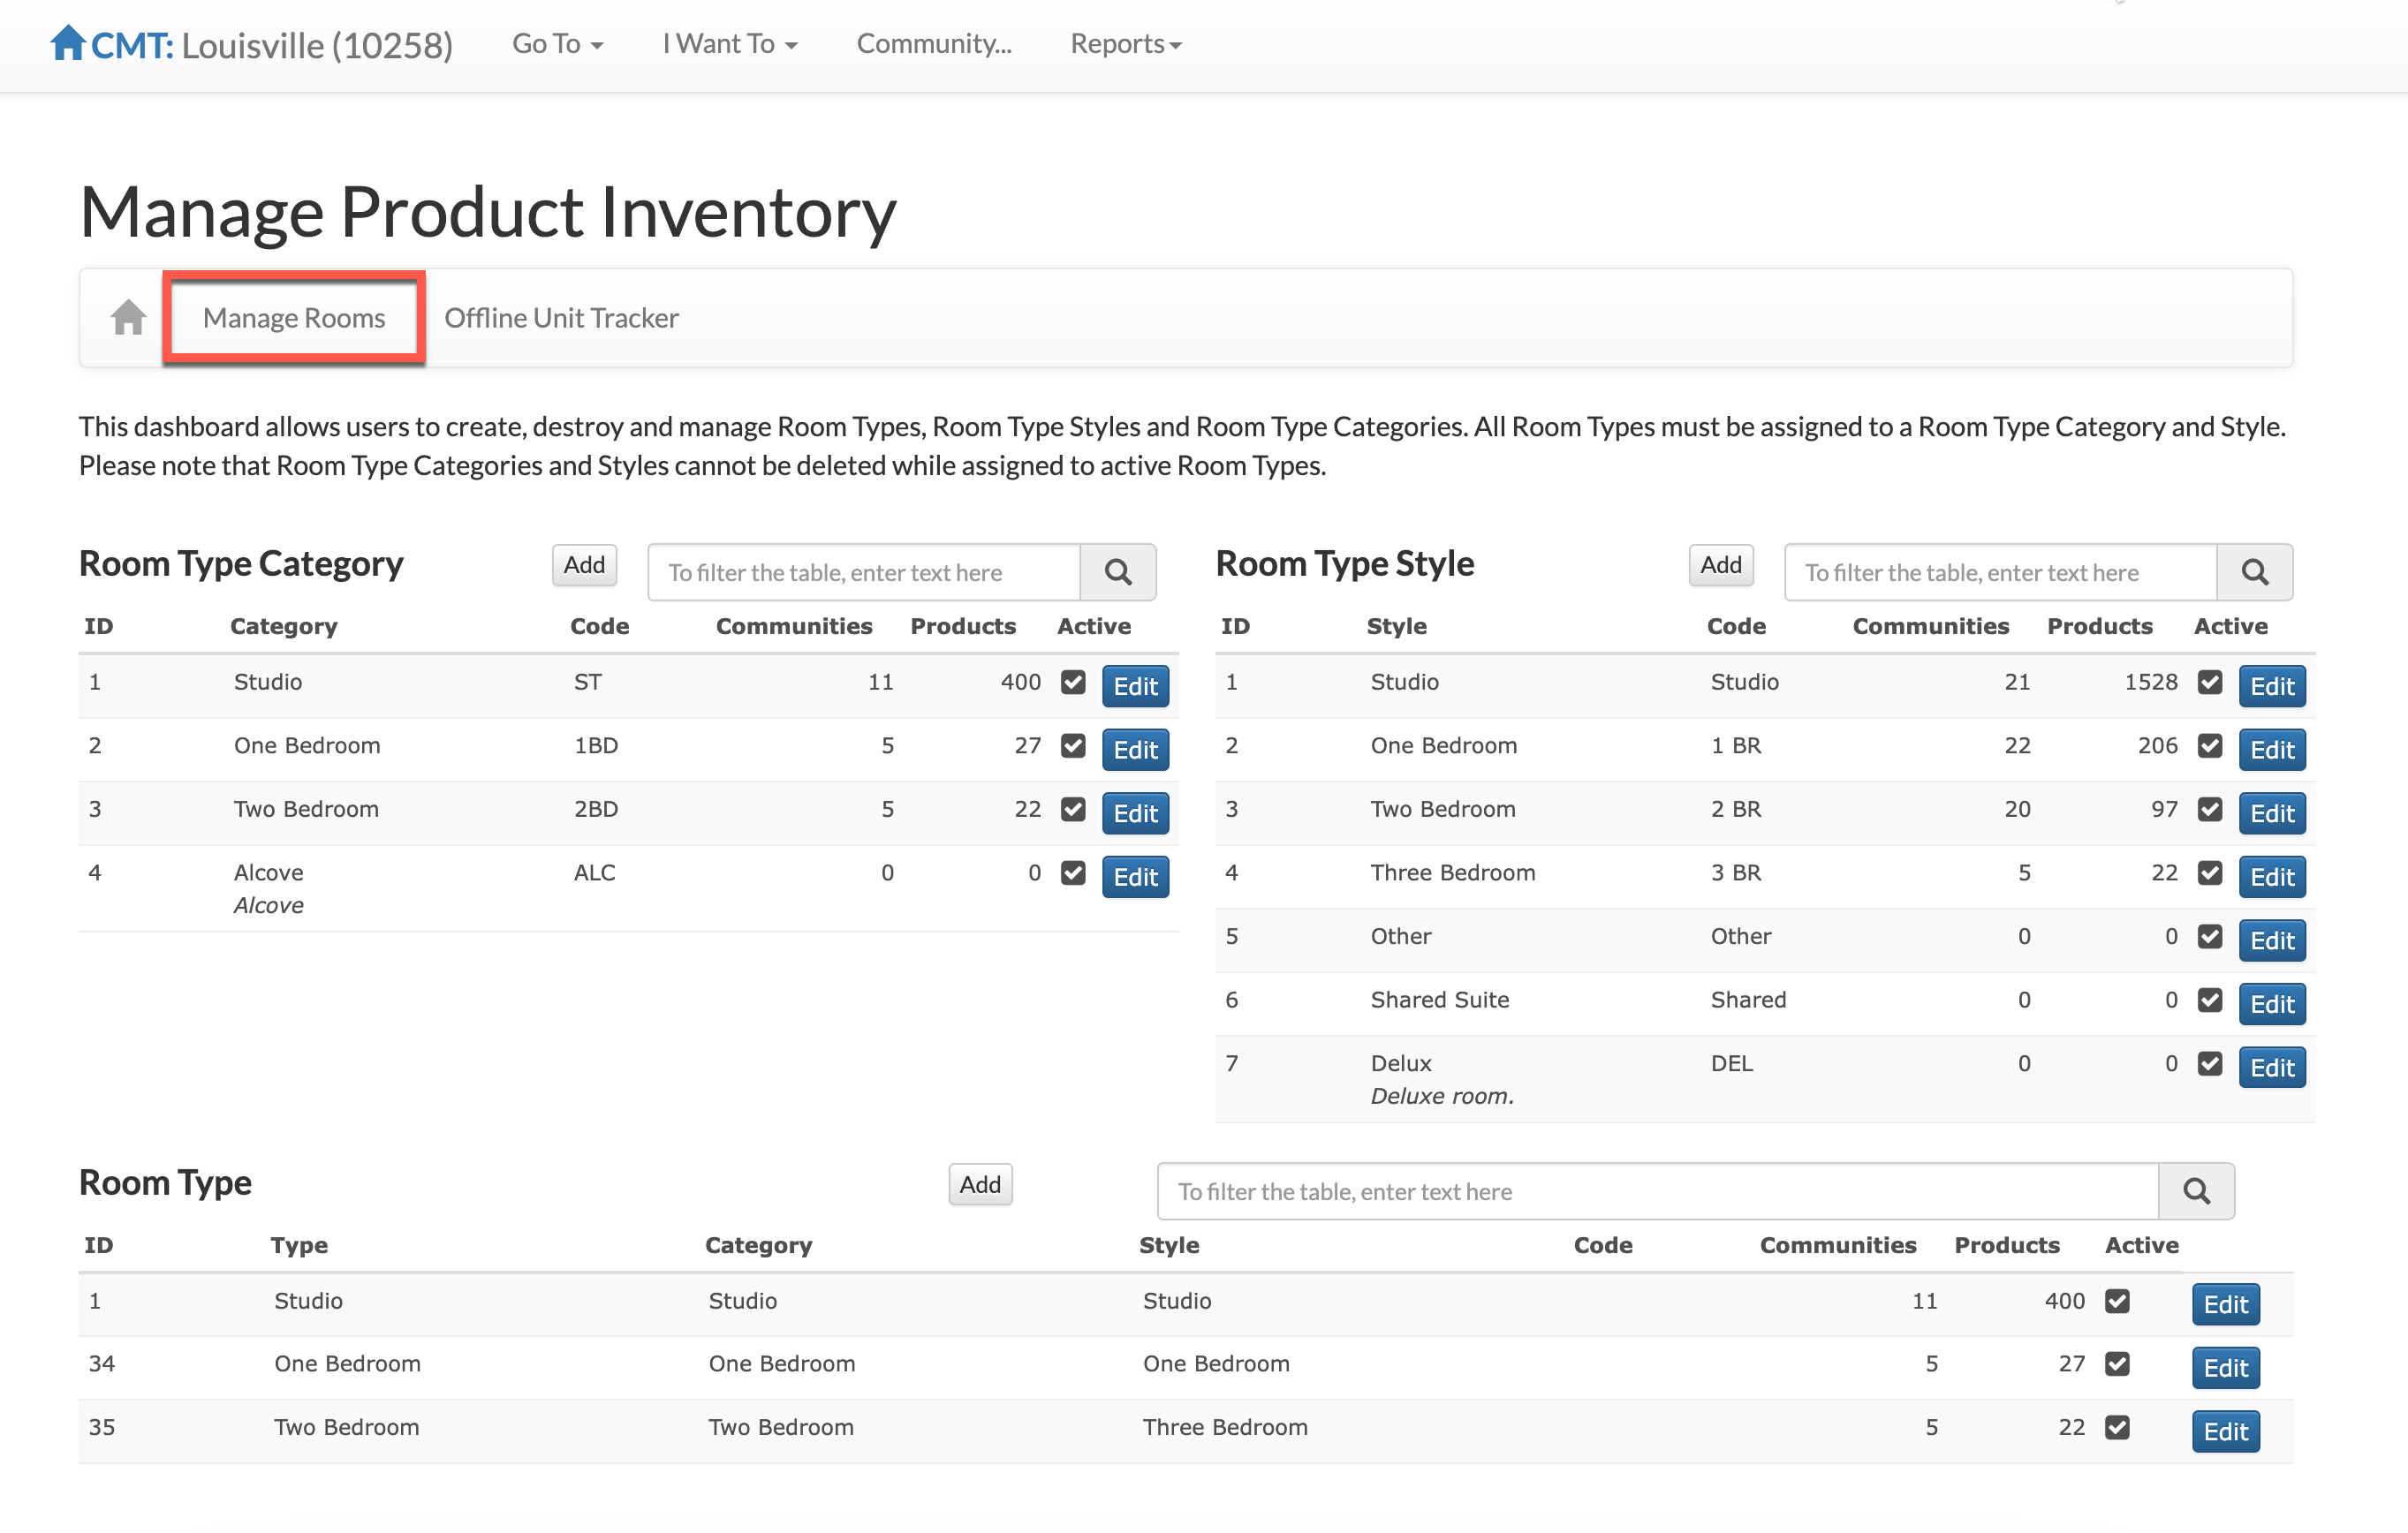
Task: Select the Manage Rooms tab
Action: pyautogui.click(x=294, y=318)
